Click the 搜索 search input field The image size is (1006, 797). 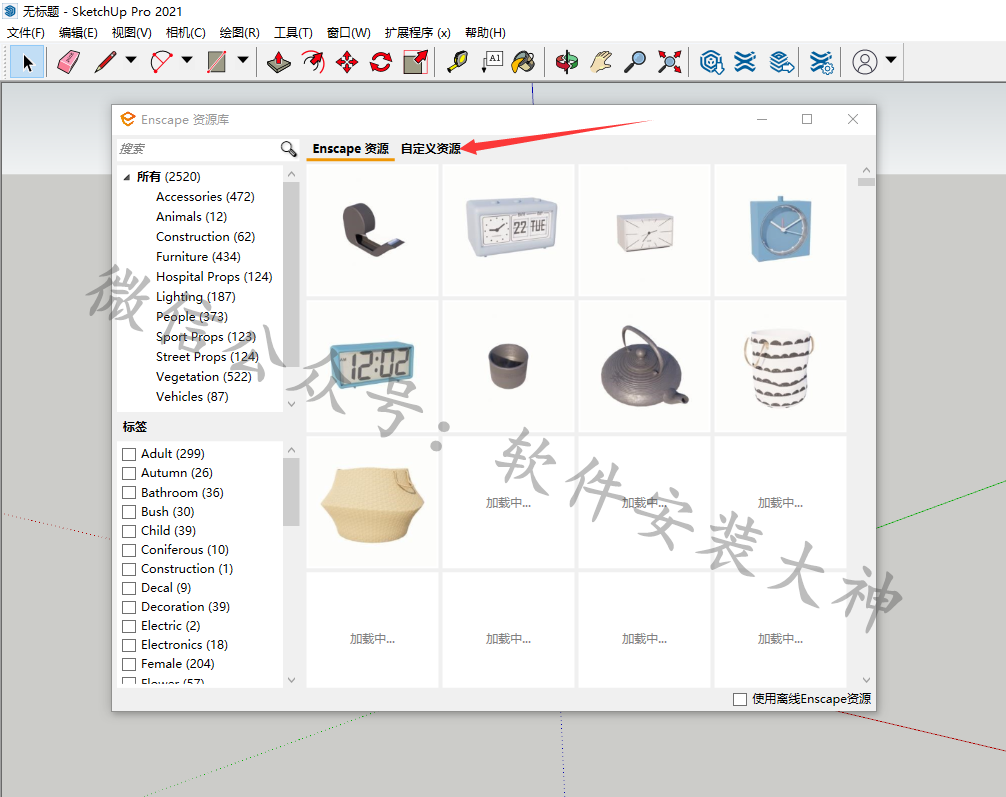(198, 149)
